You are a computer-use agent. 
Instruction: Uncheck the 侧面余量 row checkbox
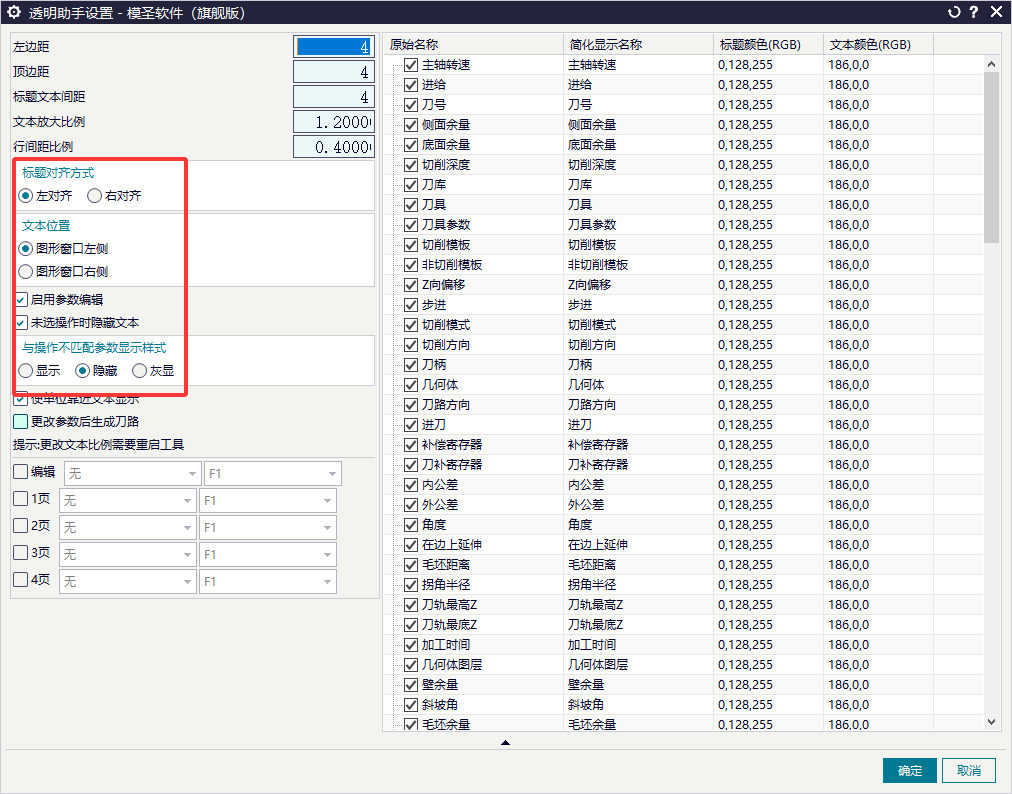(x=411, y=125)
